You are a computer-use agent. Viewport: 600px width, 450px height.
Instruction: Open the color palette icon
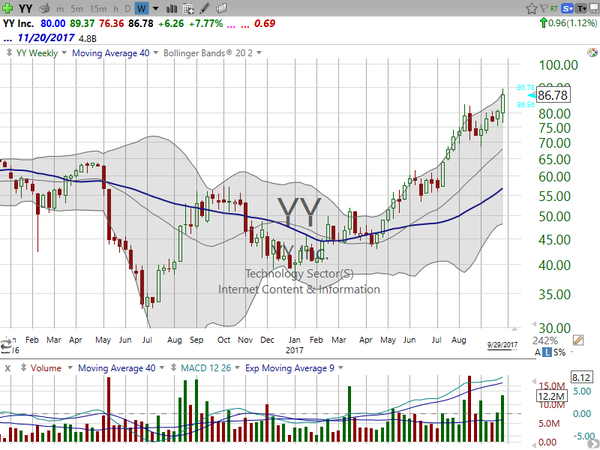click(592, 52)
